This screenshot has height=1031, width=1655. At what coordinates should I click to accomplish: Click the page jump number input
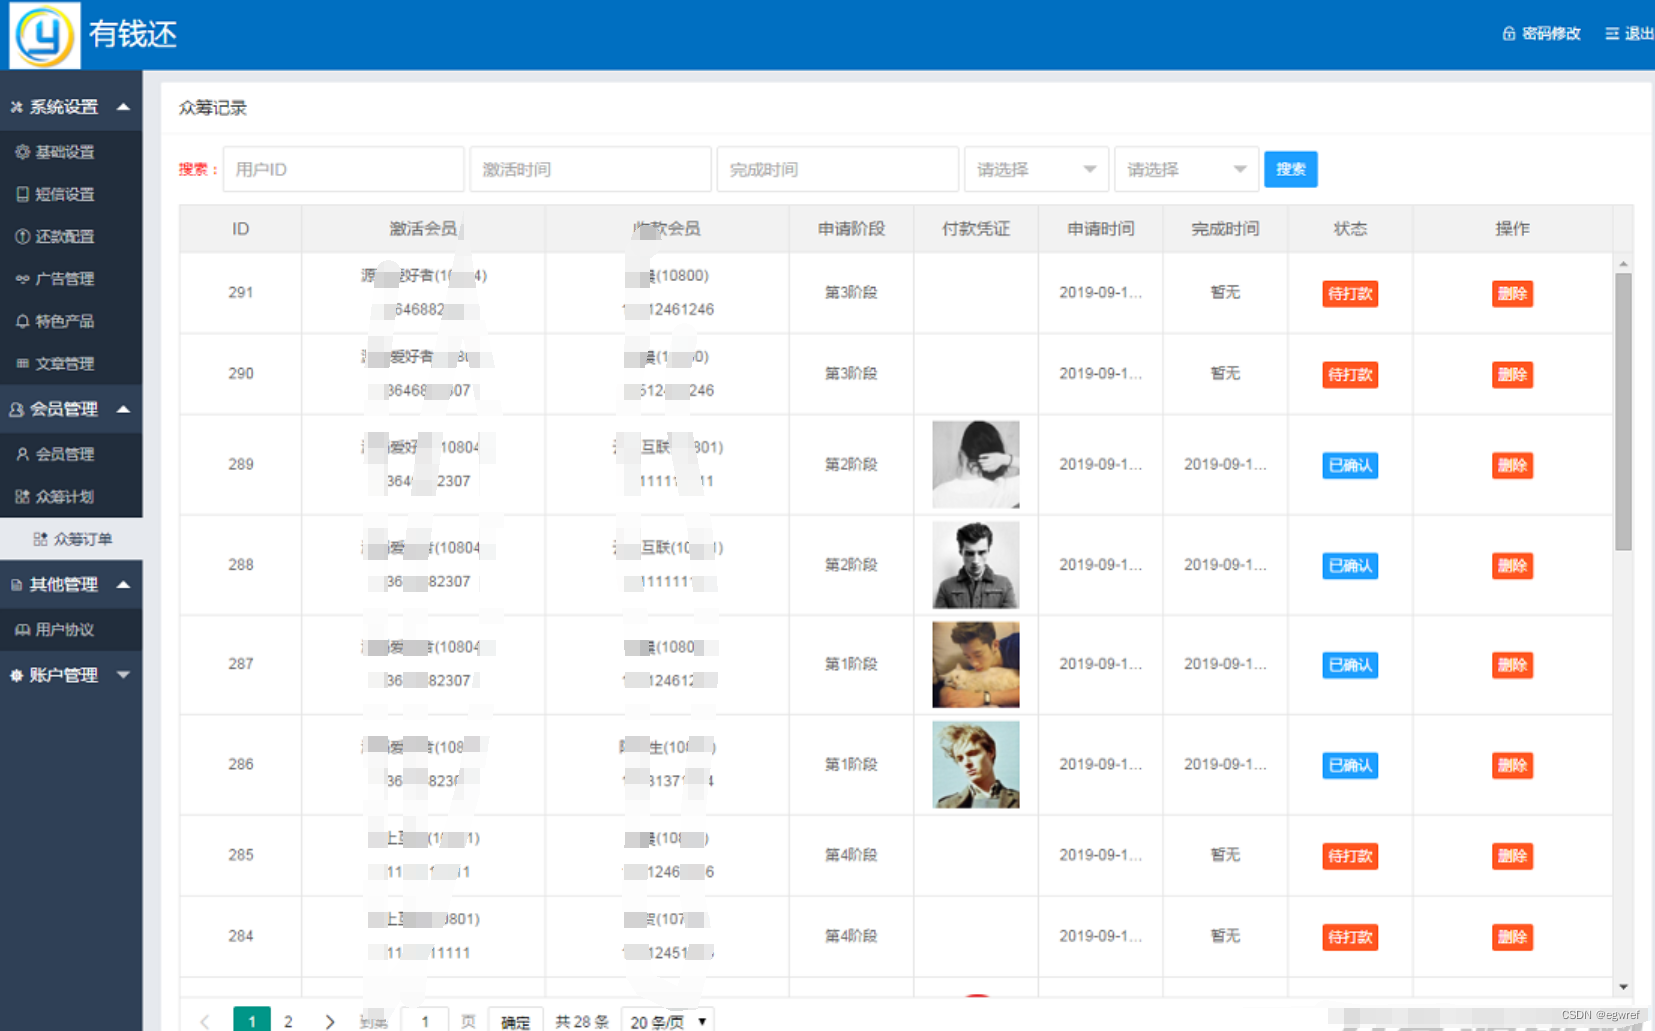425,1021
